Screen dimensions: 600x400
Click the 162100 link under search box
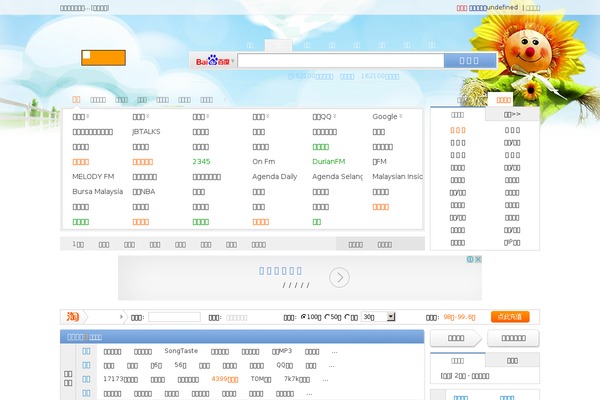tap(380, 76)
